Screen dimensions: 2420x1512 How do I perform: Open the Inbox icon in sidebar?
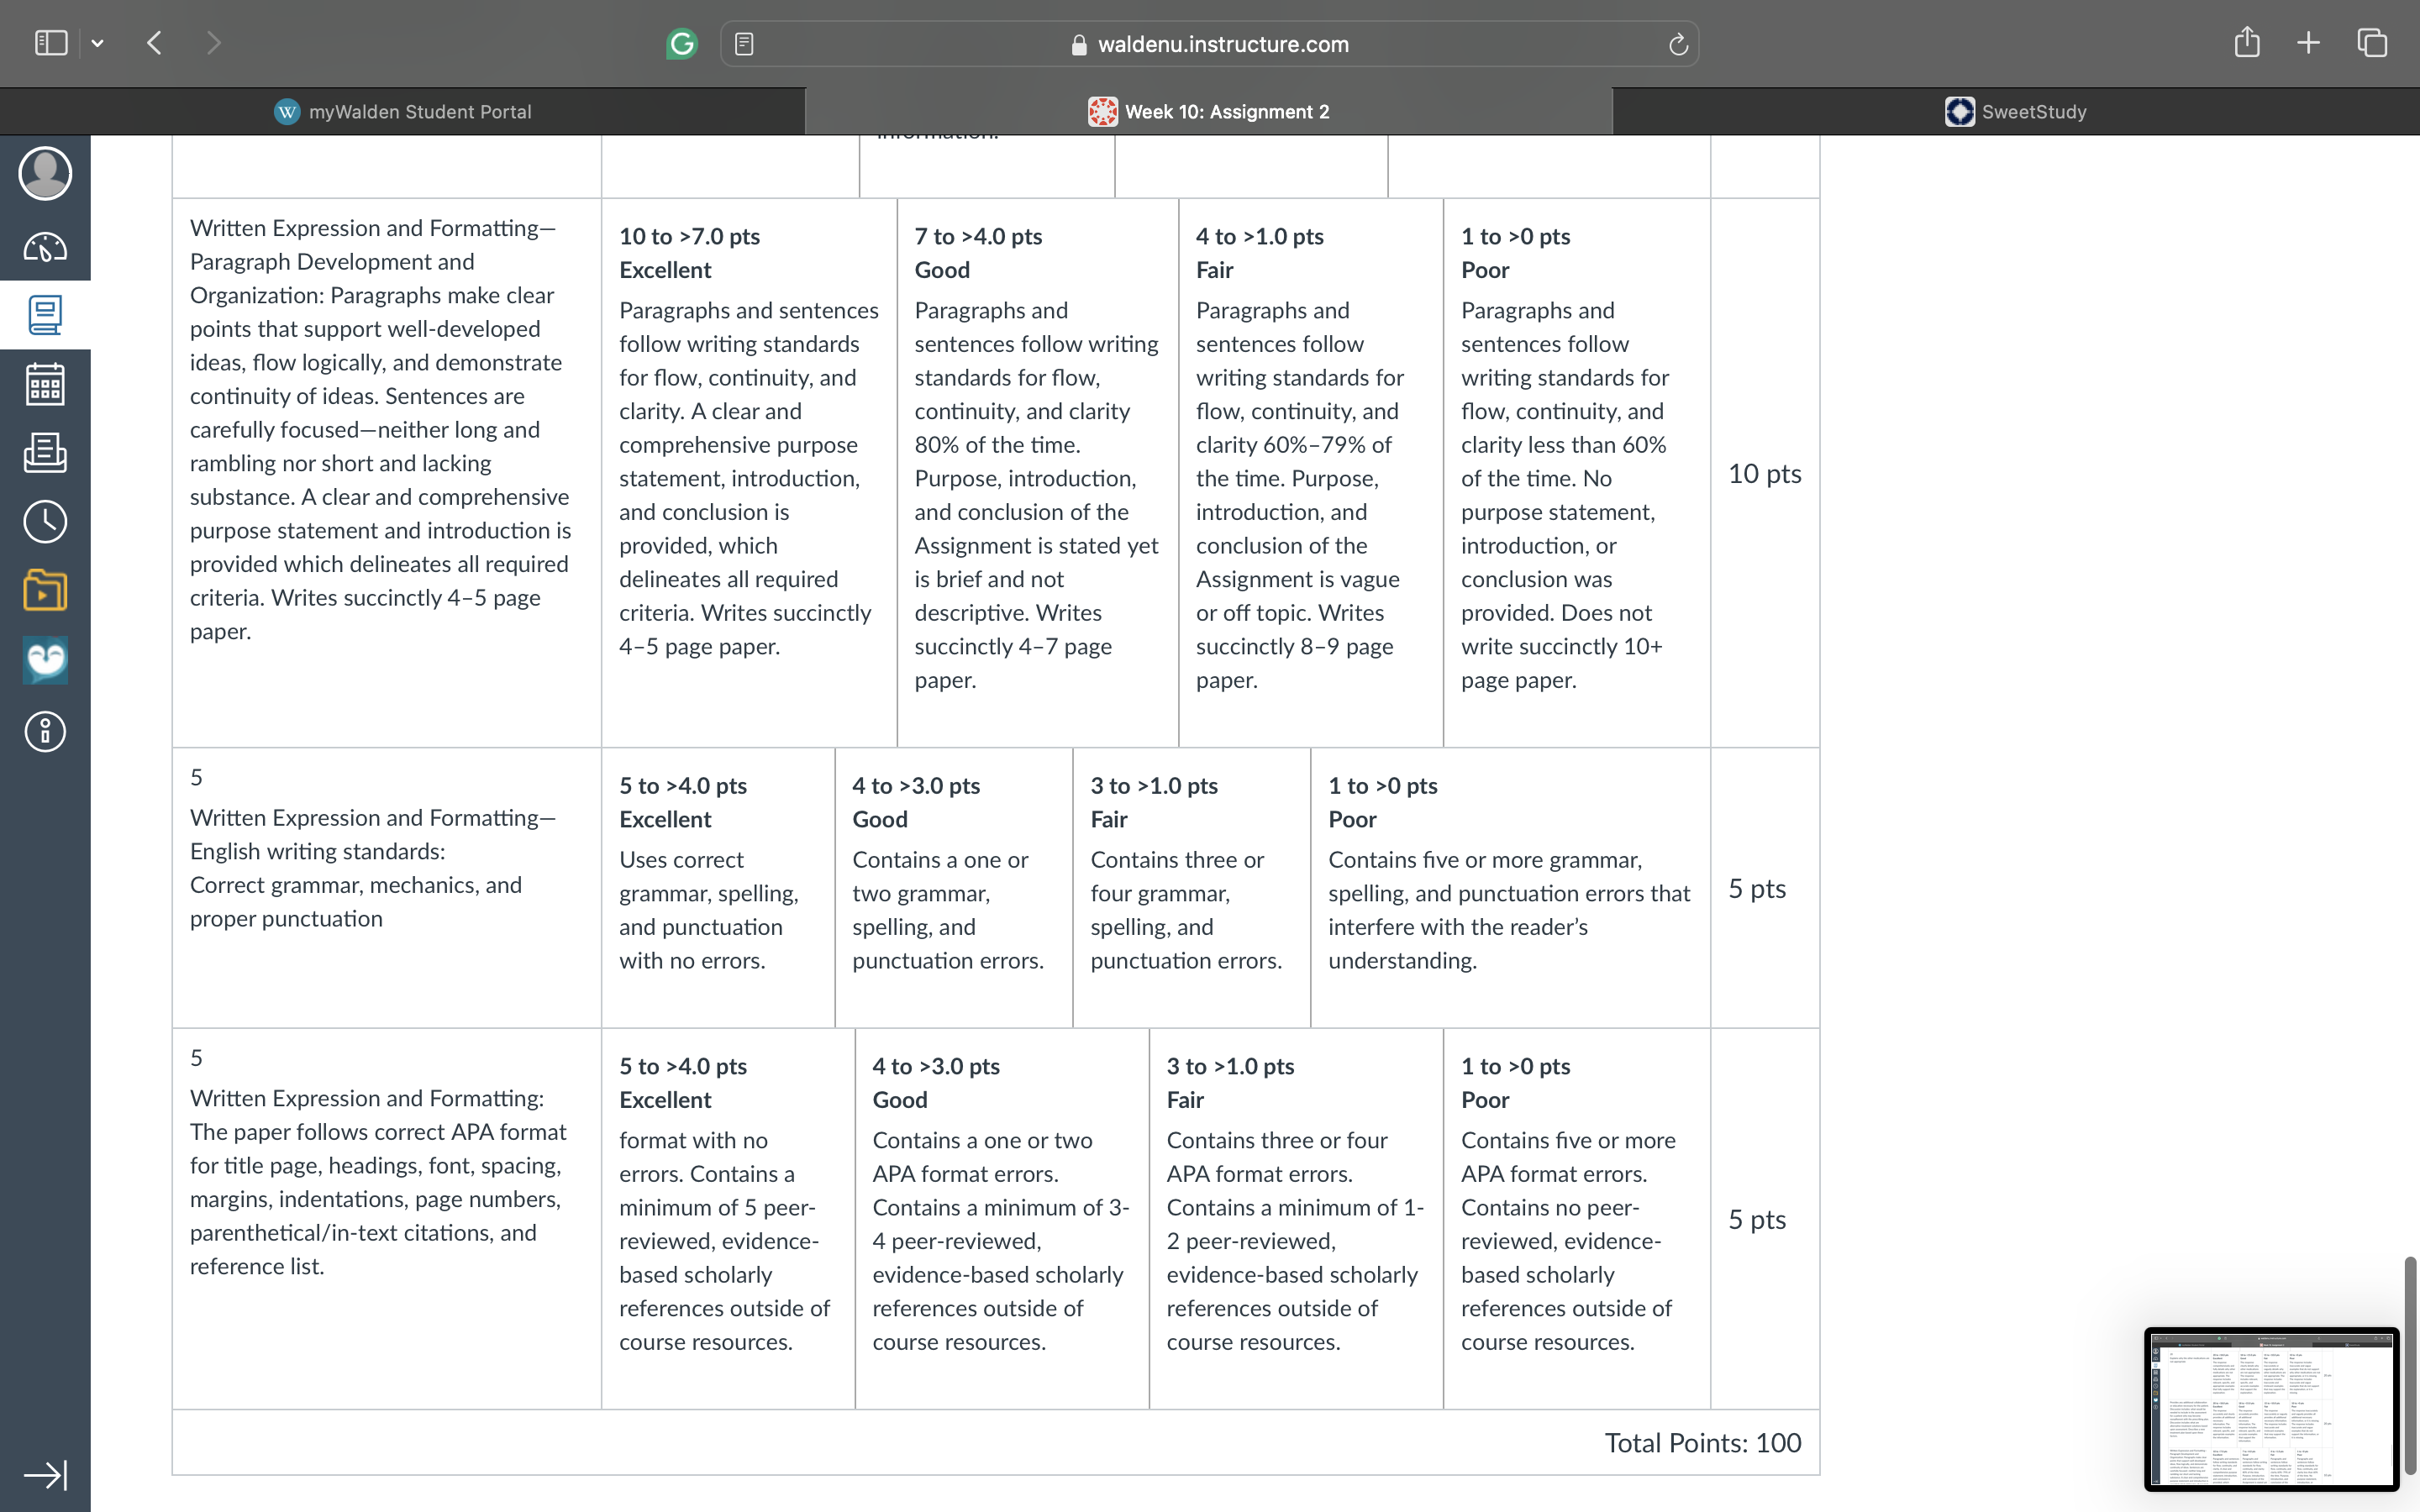pyautogui.click(x=45, y=453)
